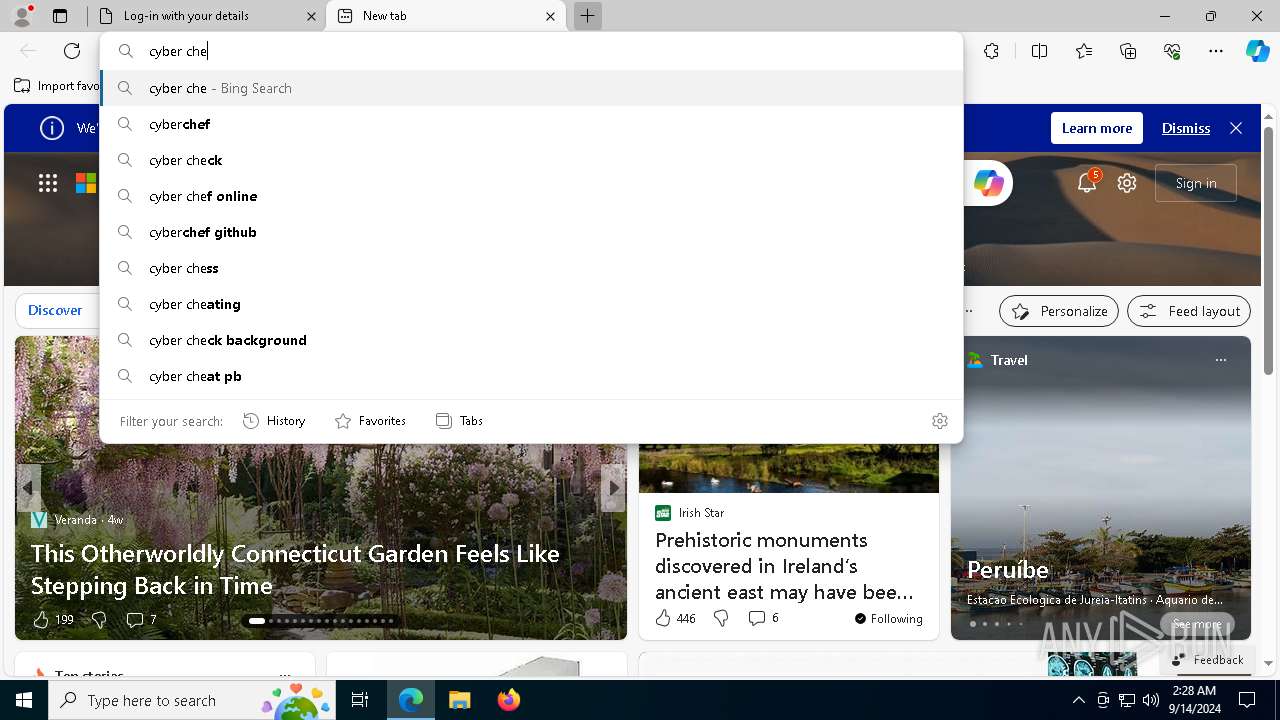Open Import favorites bookmark bar item
This screenshot has height=720, width=1280.
58,86
